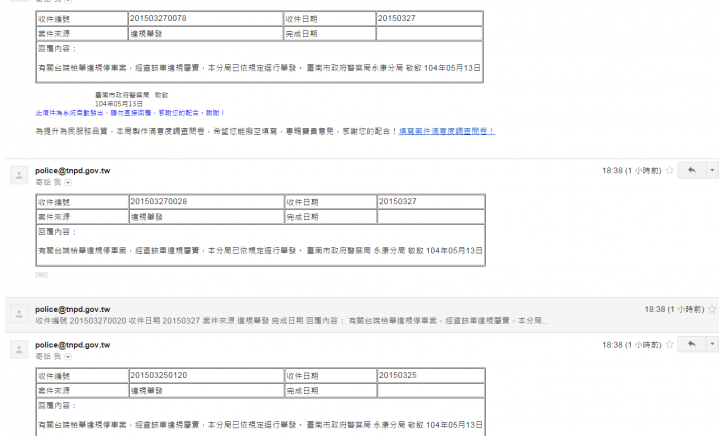Viewport: 720px width, 436px height.
Task: Click 違規舉發 in table 201503270028
Action: (x=146, y=217)
